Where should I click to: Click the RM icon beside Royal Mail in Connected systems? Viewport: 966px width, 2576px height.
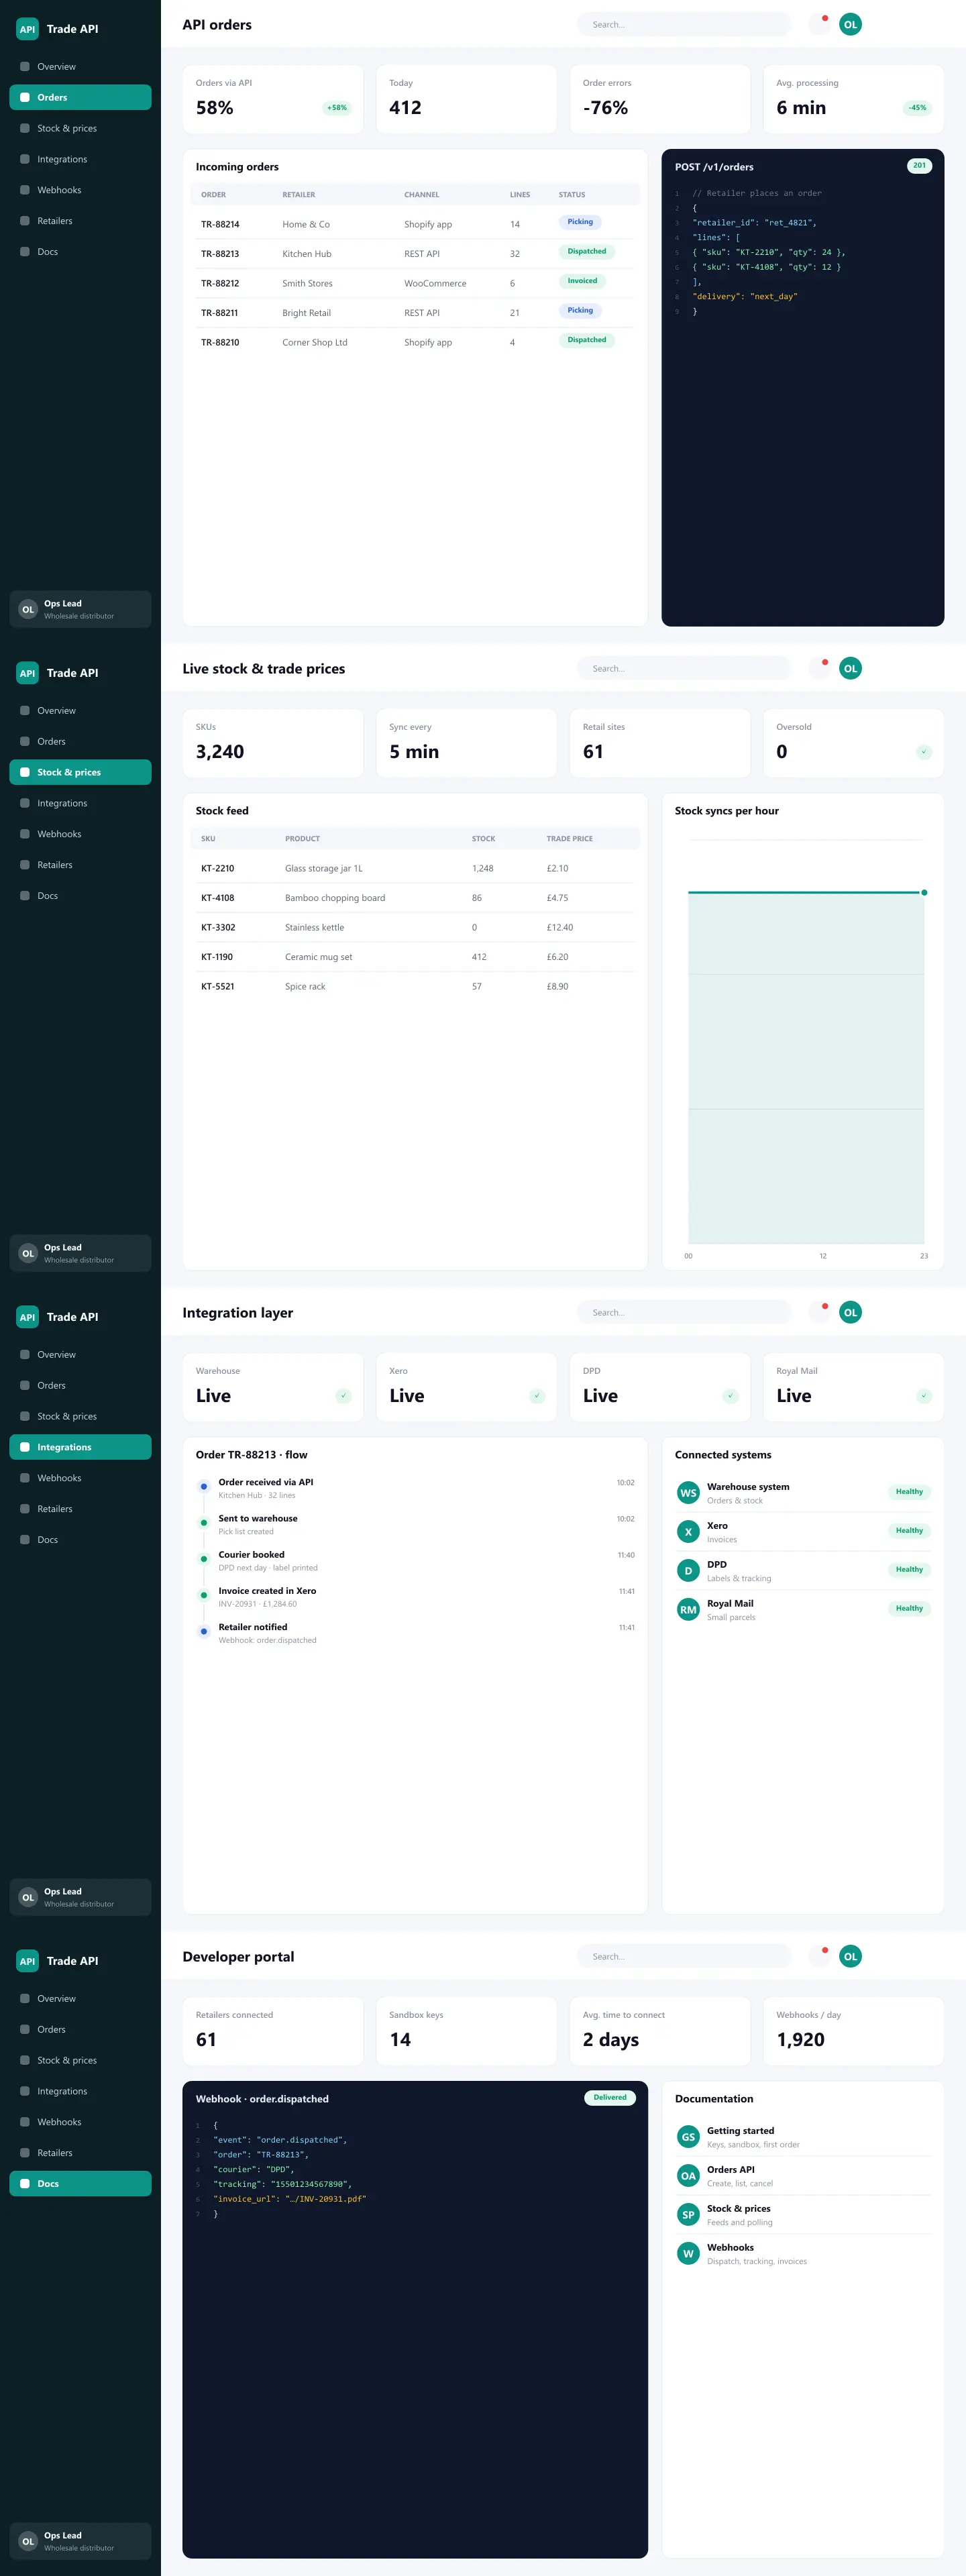pyautogui.click(x=688, y=1610)
